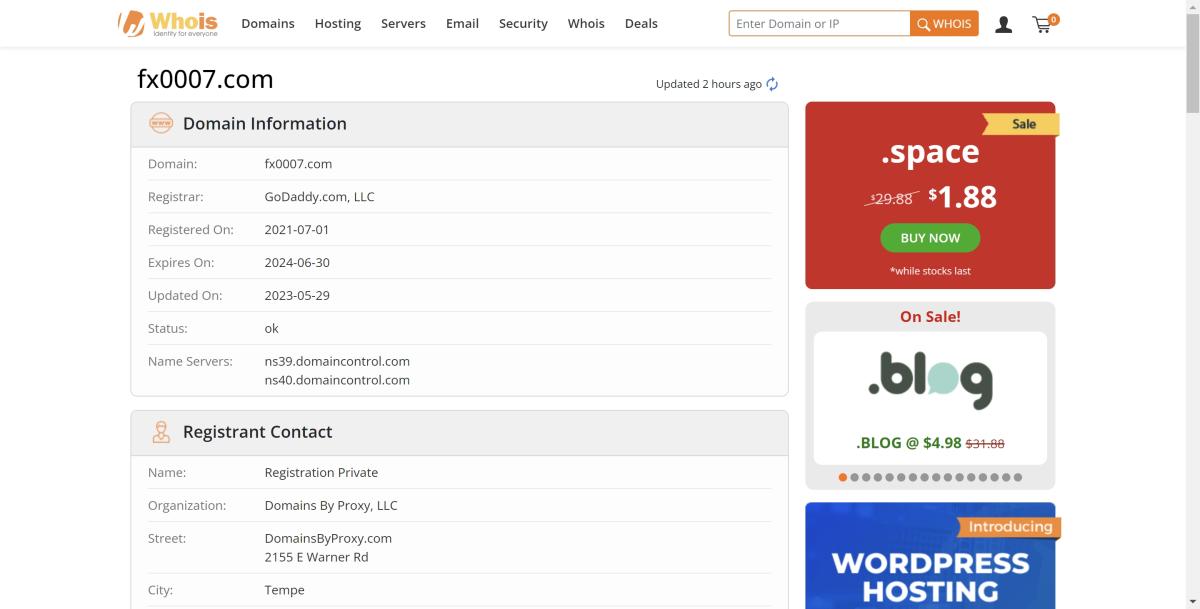
Task: Open the user account icon
Action: pos(1003,24)
